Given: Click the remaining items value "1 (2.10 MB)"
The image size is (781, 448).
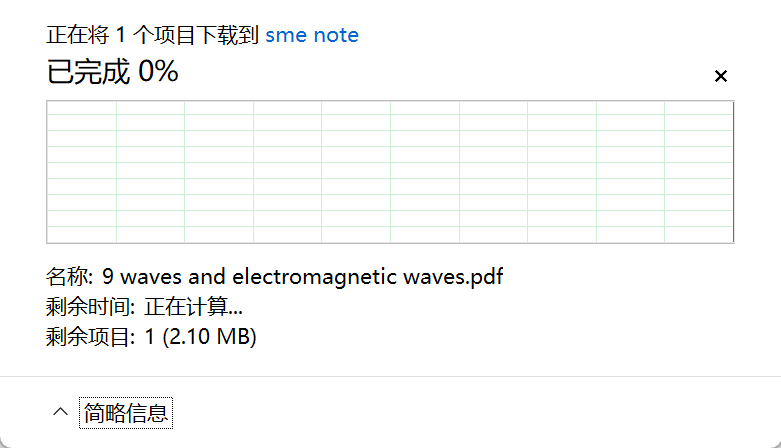Looking at the screenshot, I should pos(200,337).
